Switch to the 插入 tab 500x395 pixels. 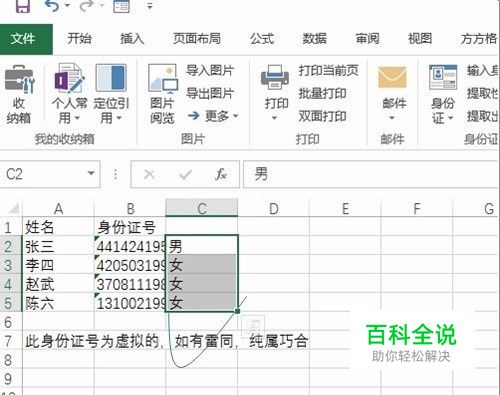click(132, 39)
